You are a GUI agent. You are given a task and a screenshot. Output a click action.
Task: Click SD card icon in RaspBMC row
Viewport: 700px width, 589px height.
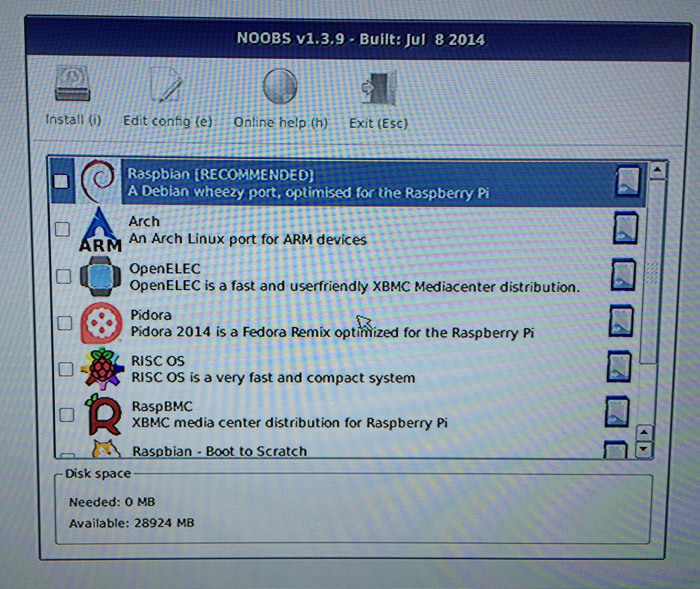tap(617, 412)
